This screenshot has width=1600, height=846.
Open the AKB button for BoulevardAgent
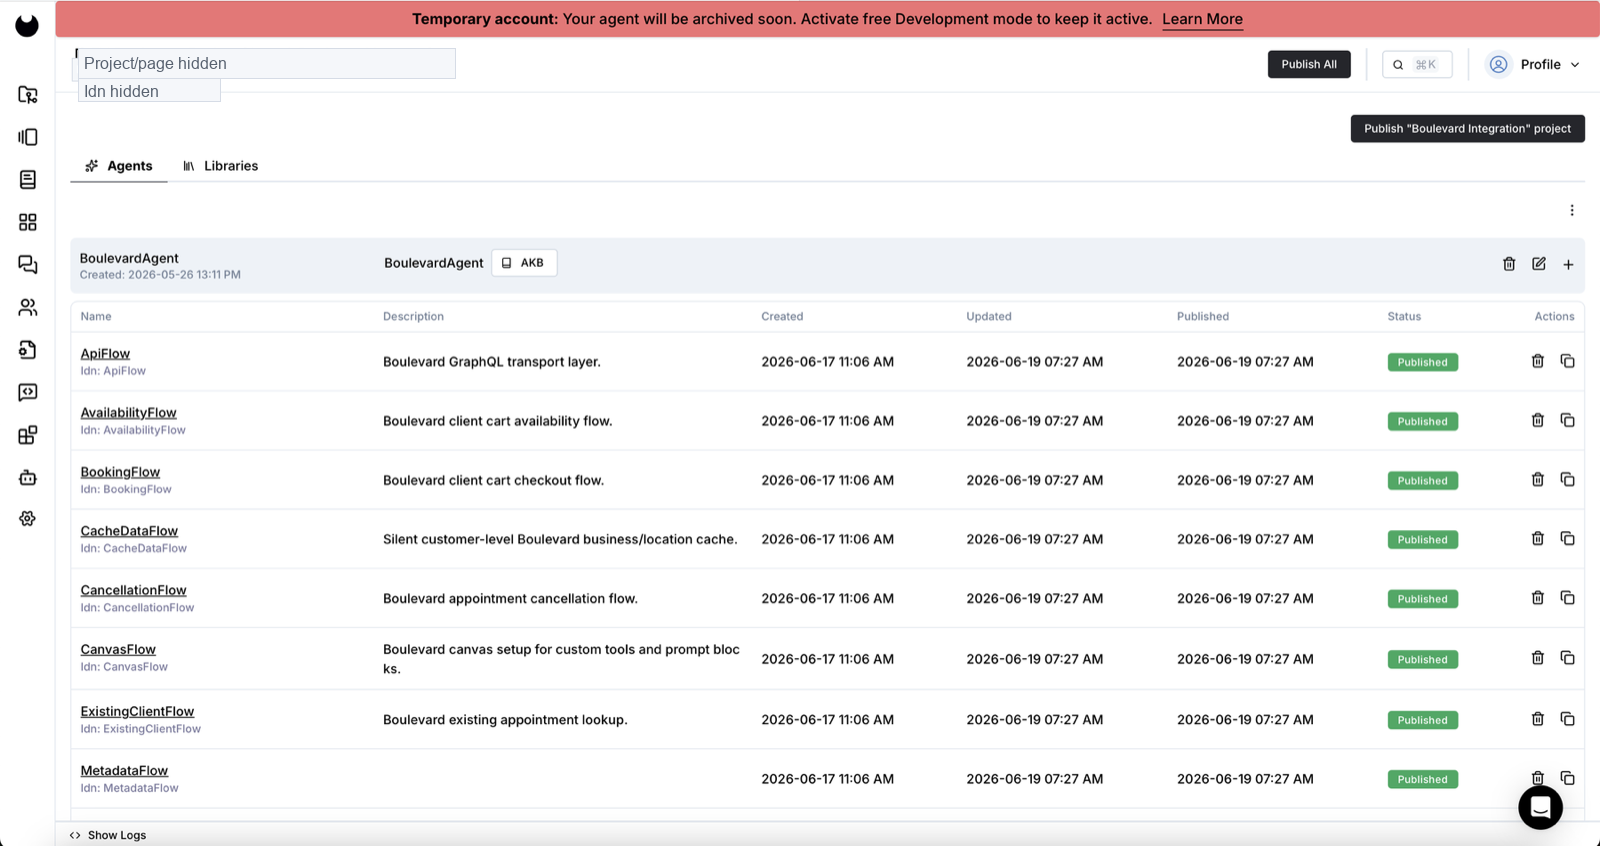524,263
